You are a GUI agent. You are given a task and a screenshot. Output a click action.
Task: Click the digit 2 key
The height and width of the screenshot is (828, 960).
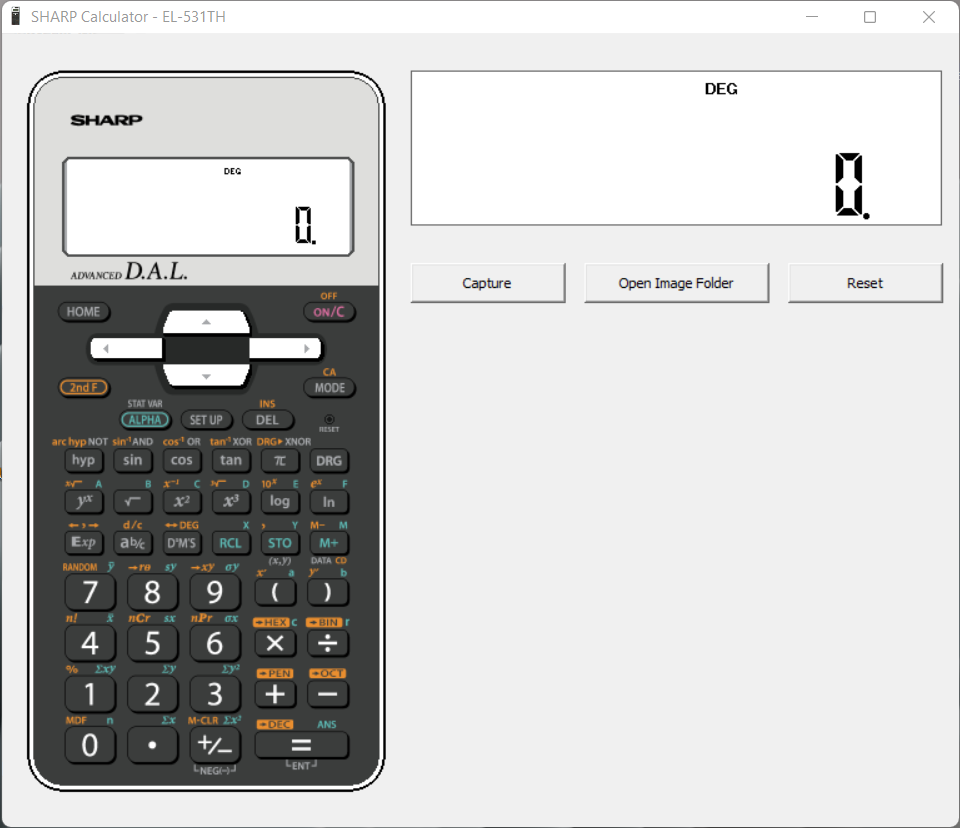point(152,694)
